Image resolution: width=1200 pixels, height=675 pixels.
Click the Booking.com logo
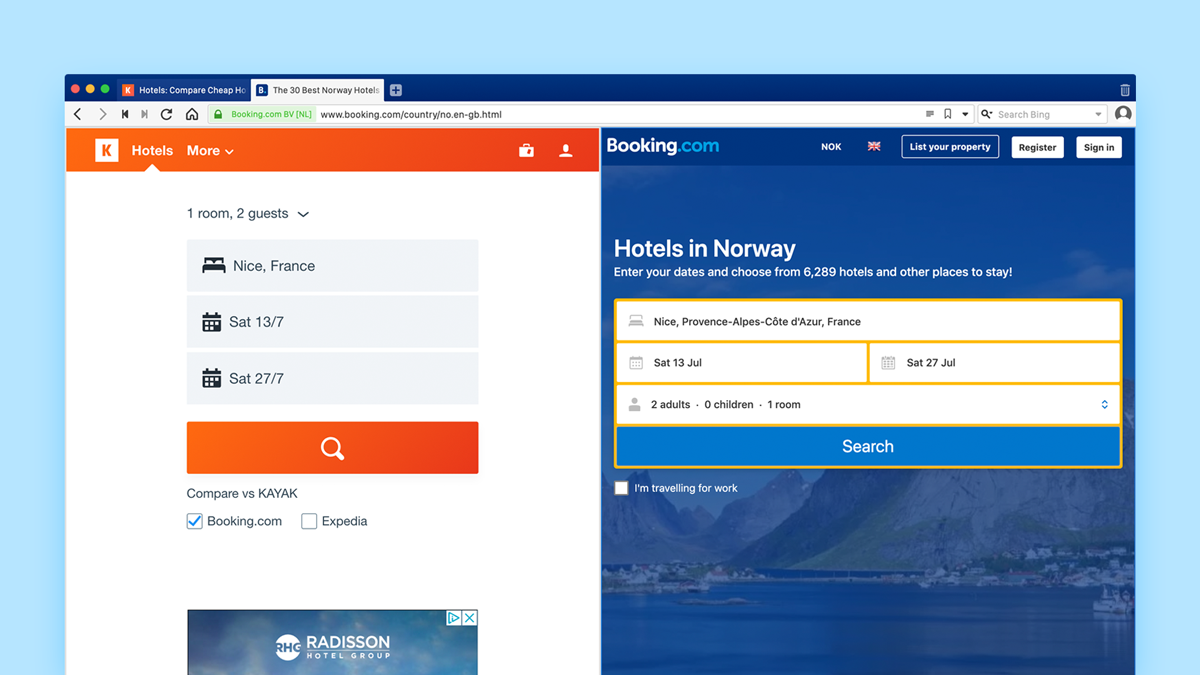coord(662,146)
